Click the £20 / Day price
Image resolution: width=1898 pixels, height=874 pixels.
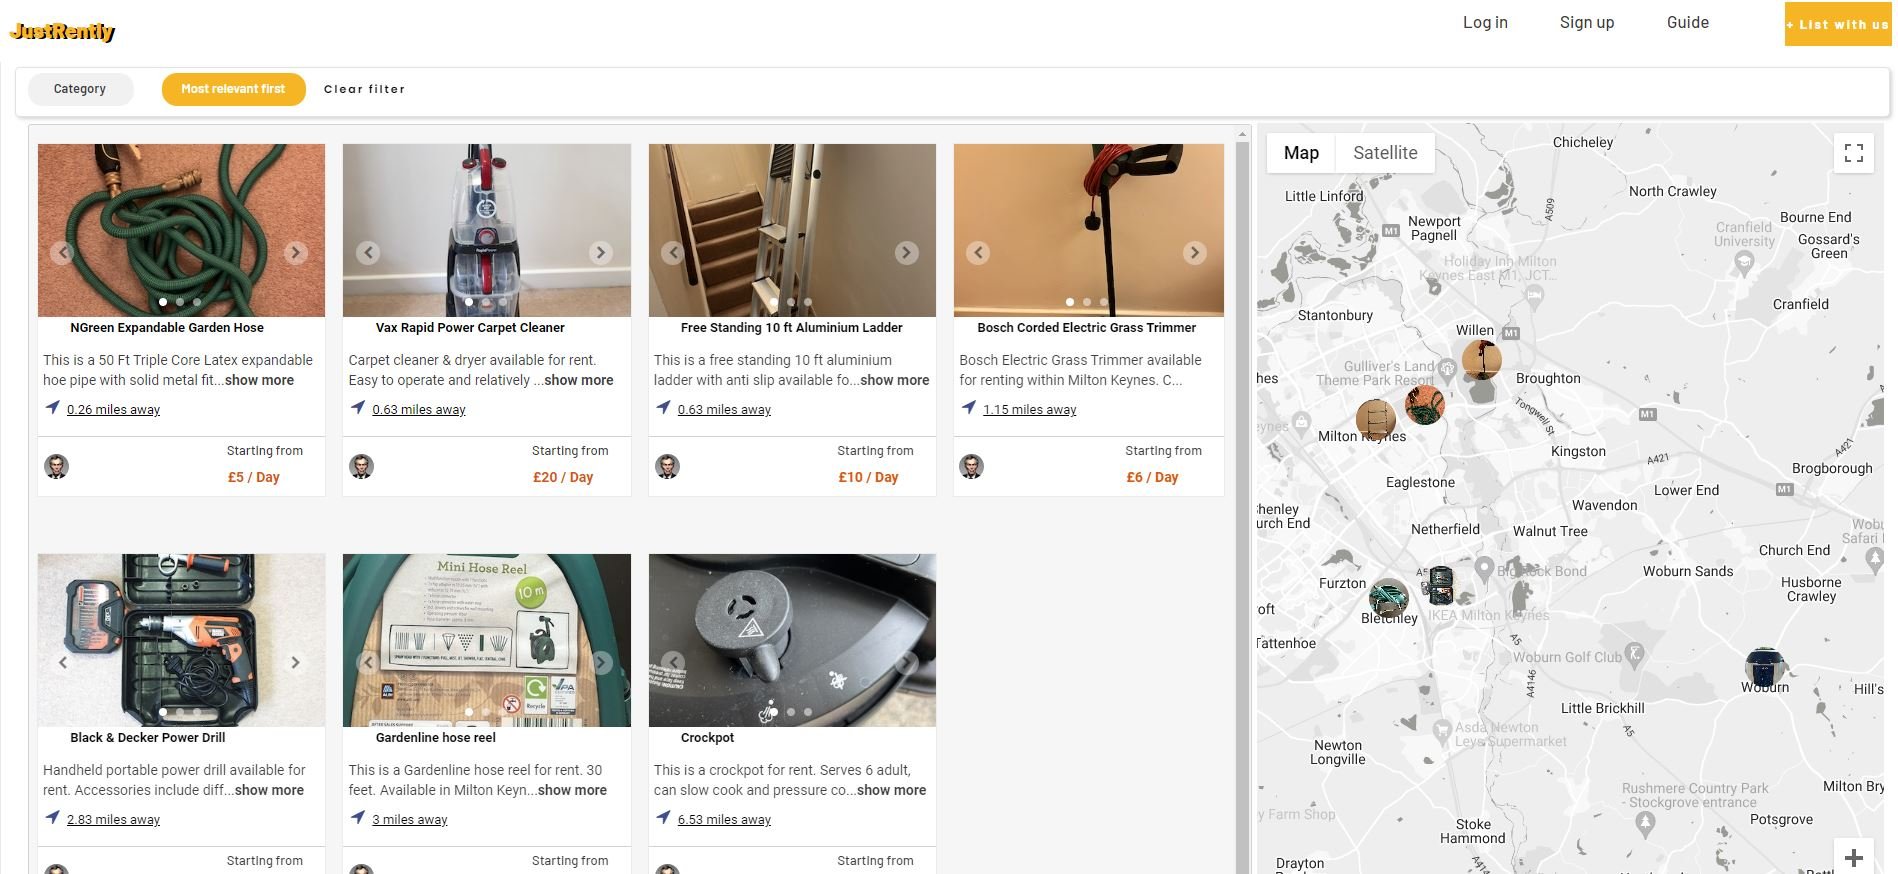(563, 477)
